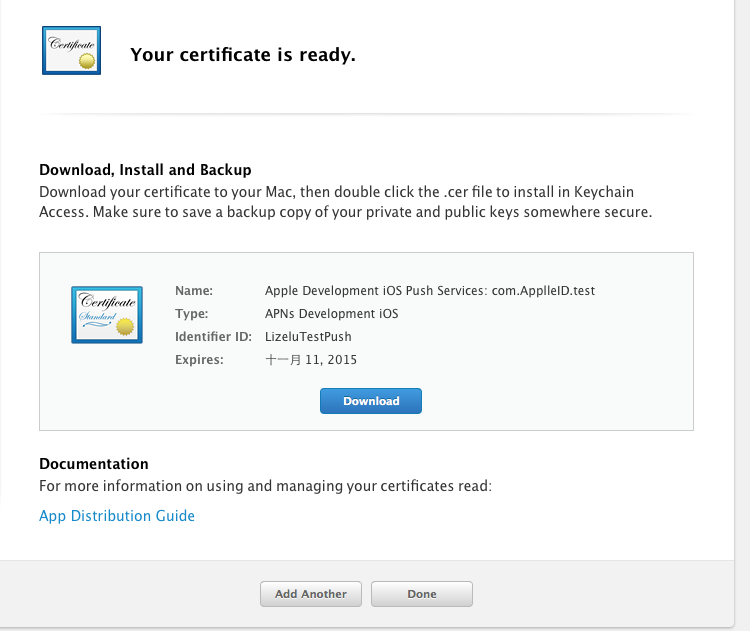Image resolution: width=750 pixels, height=631 pixels.
Task: Click the Documentation heading
Action: (x=94, y=464)
